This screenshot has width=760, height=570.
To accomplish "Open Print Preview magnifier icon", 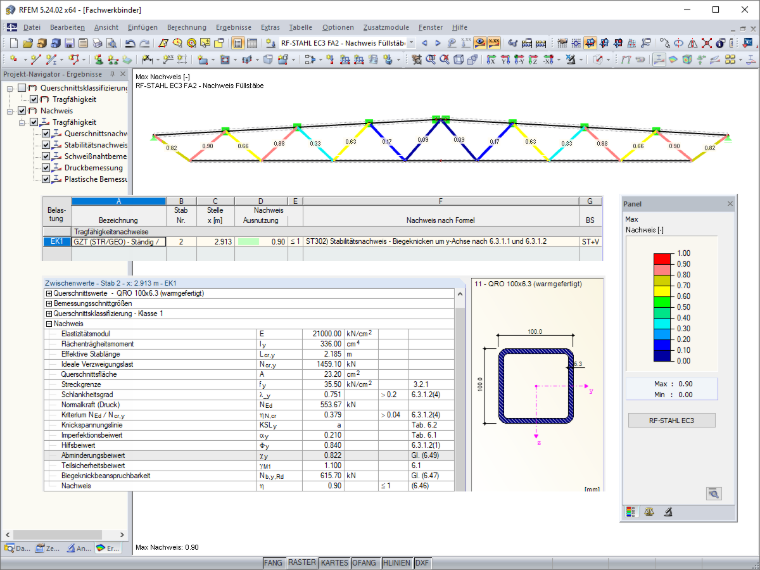I will (111, 44).
